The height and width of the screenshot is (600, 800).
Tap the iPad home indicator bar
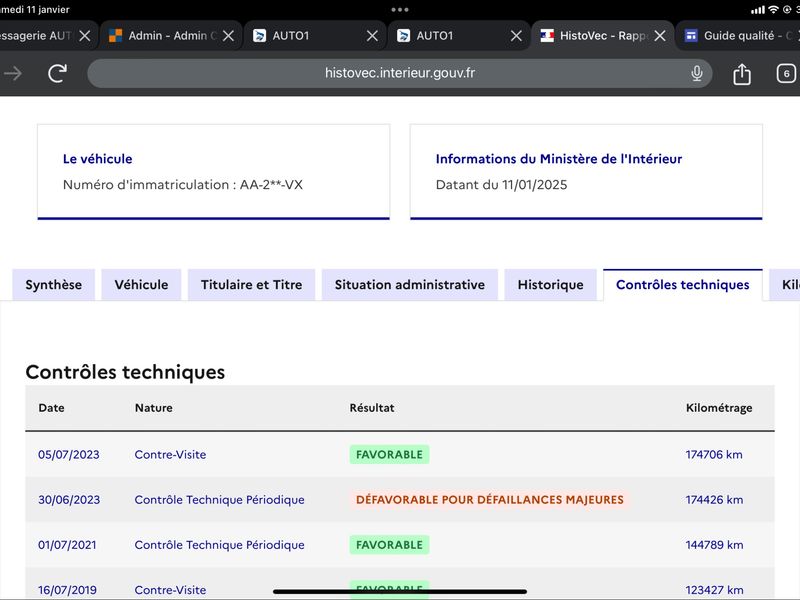click(400, 592)
